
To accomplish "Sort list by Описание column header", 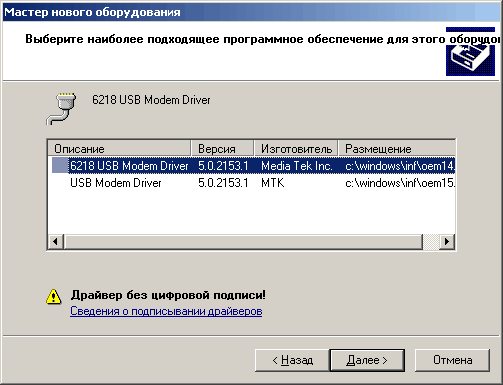I will tap(119, 149).
